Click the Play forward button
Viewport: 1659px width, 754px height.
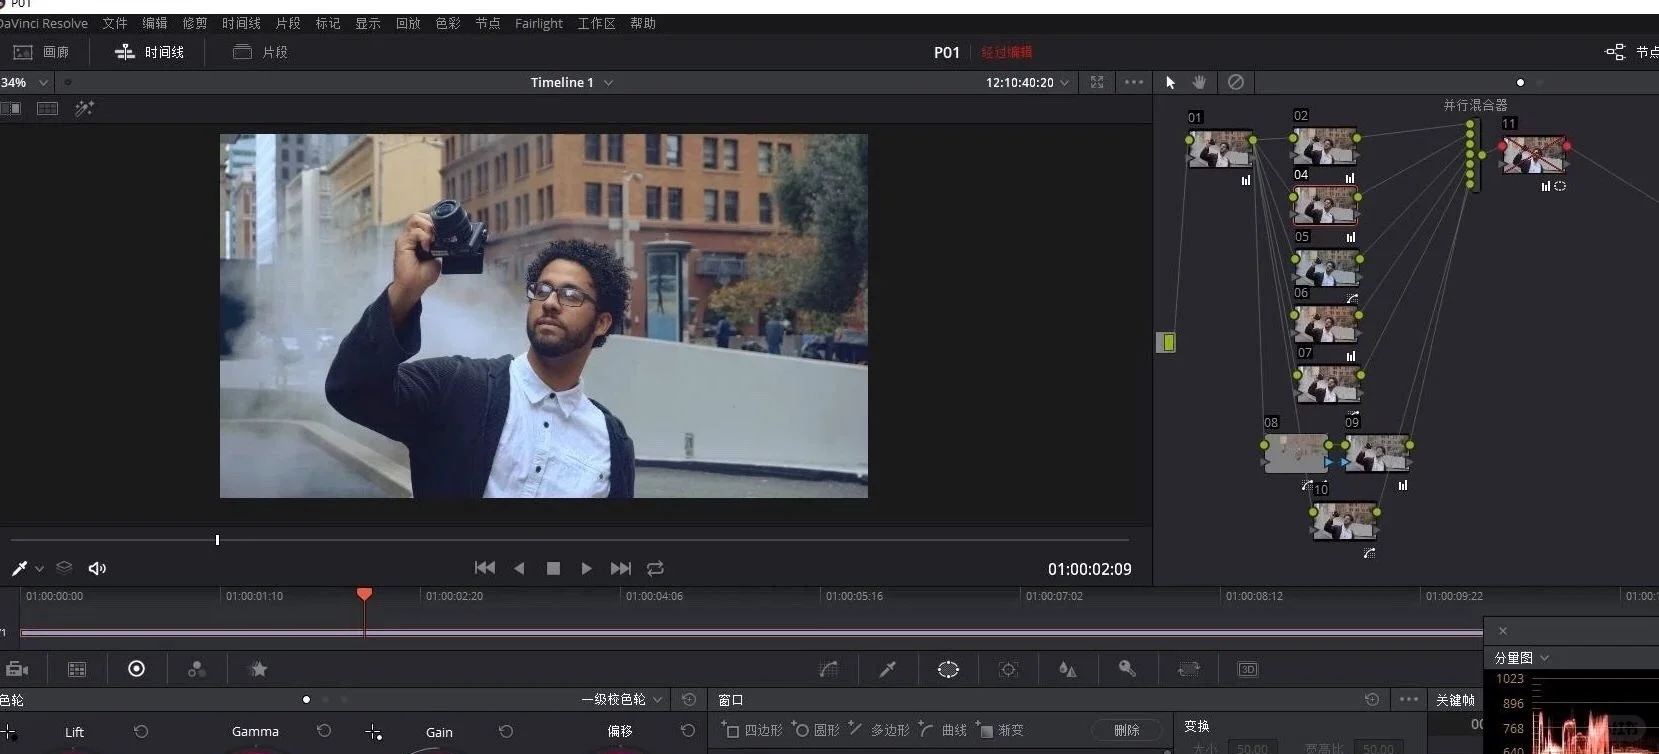pos(586,568)
